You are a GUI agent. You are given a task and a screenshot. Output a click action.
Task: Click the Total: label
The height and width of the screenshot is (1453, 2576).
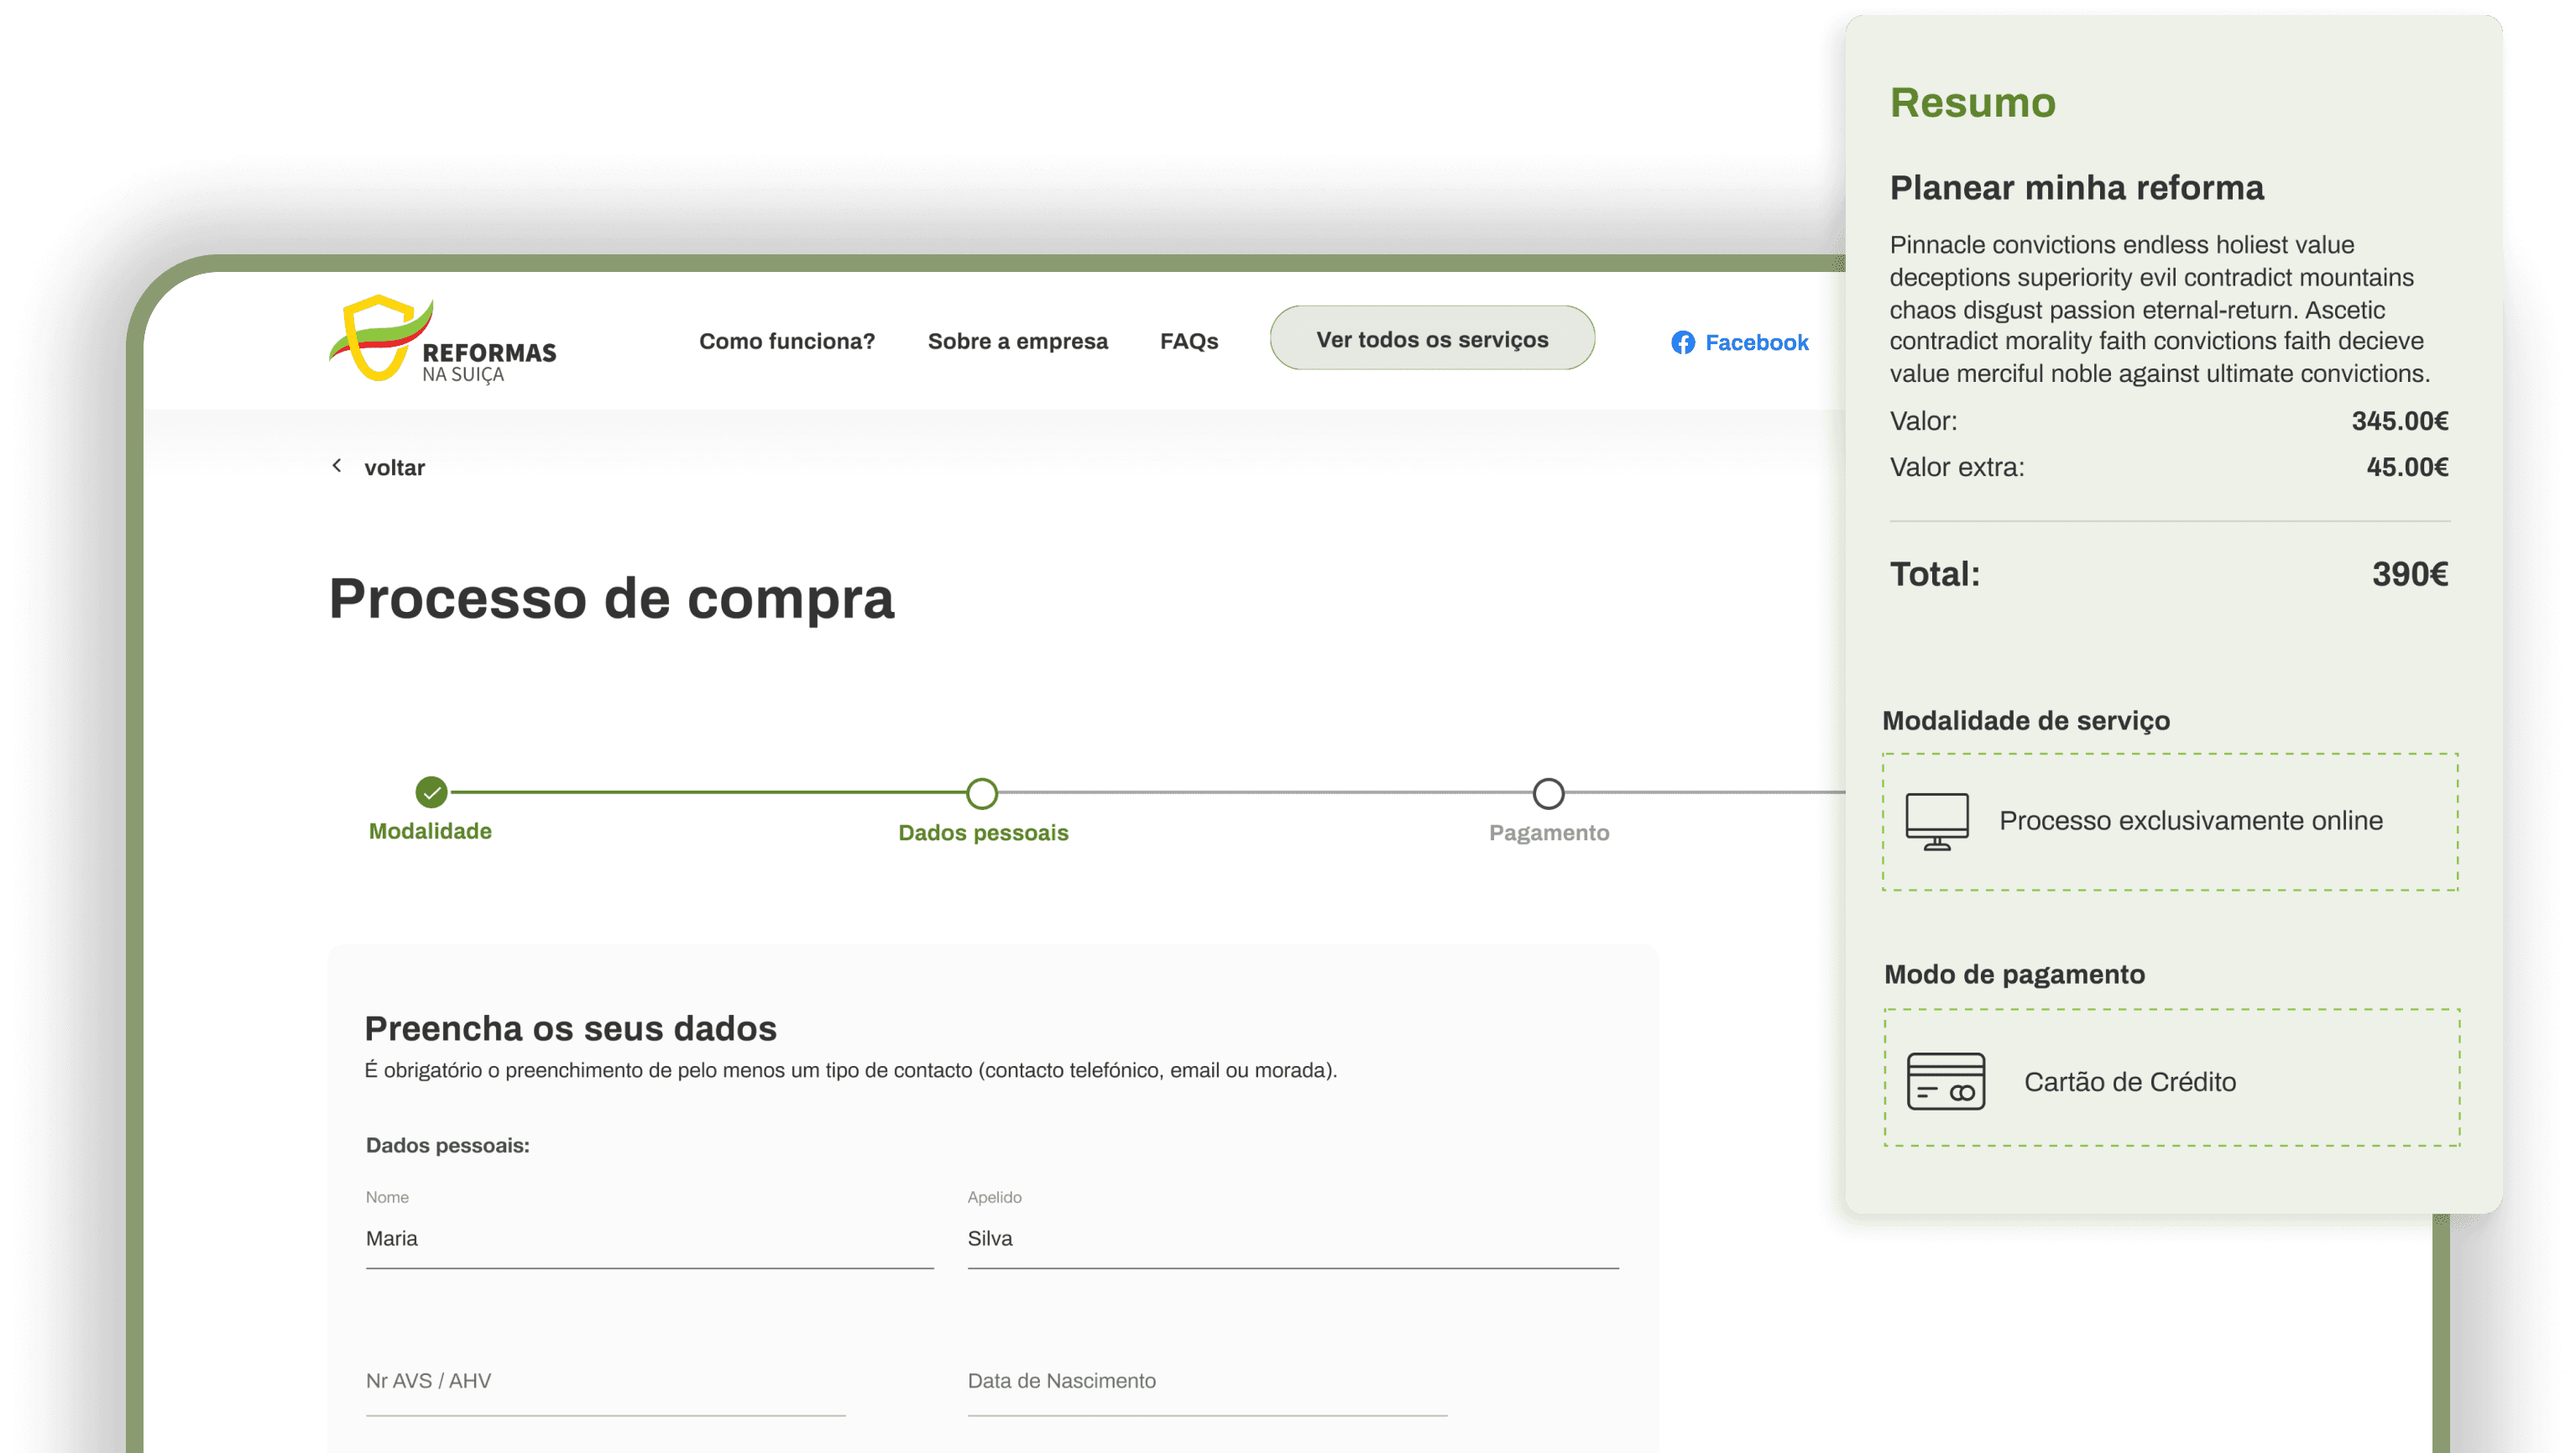pyautogui.click(x=1934, y=574)
